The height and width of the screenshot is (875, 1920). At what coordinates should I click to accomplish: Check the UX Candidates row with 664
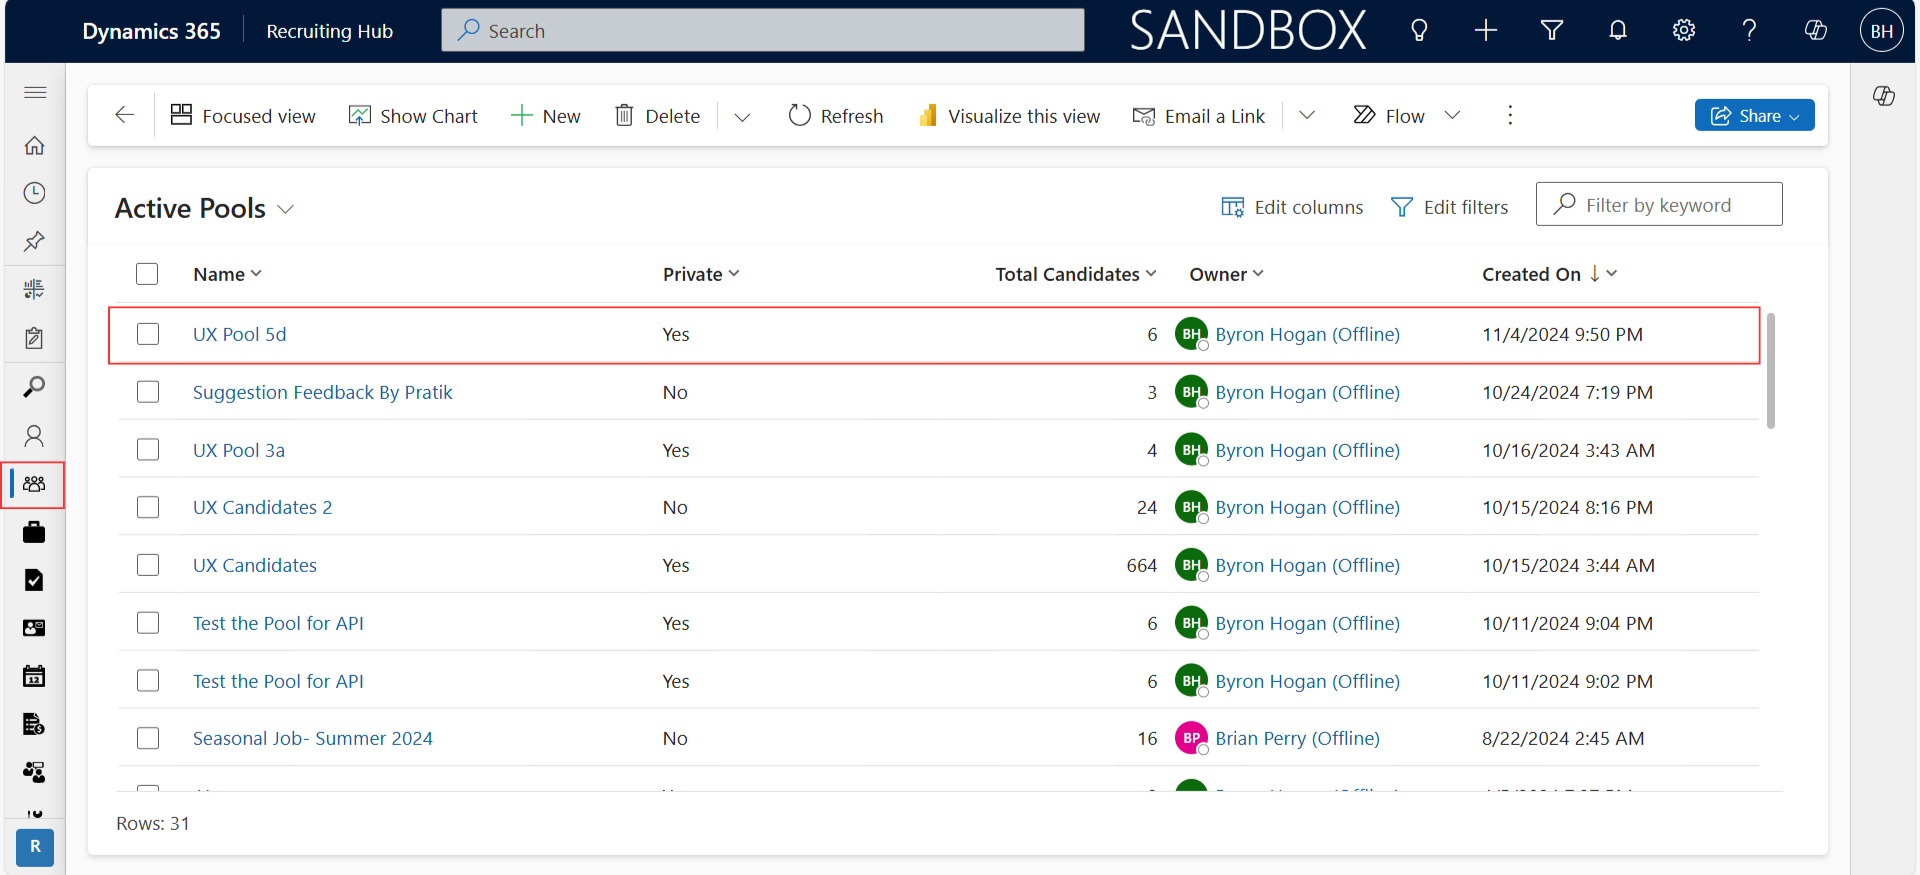click(148, 565)
